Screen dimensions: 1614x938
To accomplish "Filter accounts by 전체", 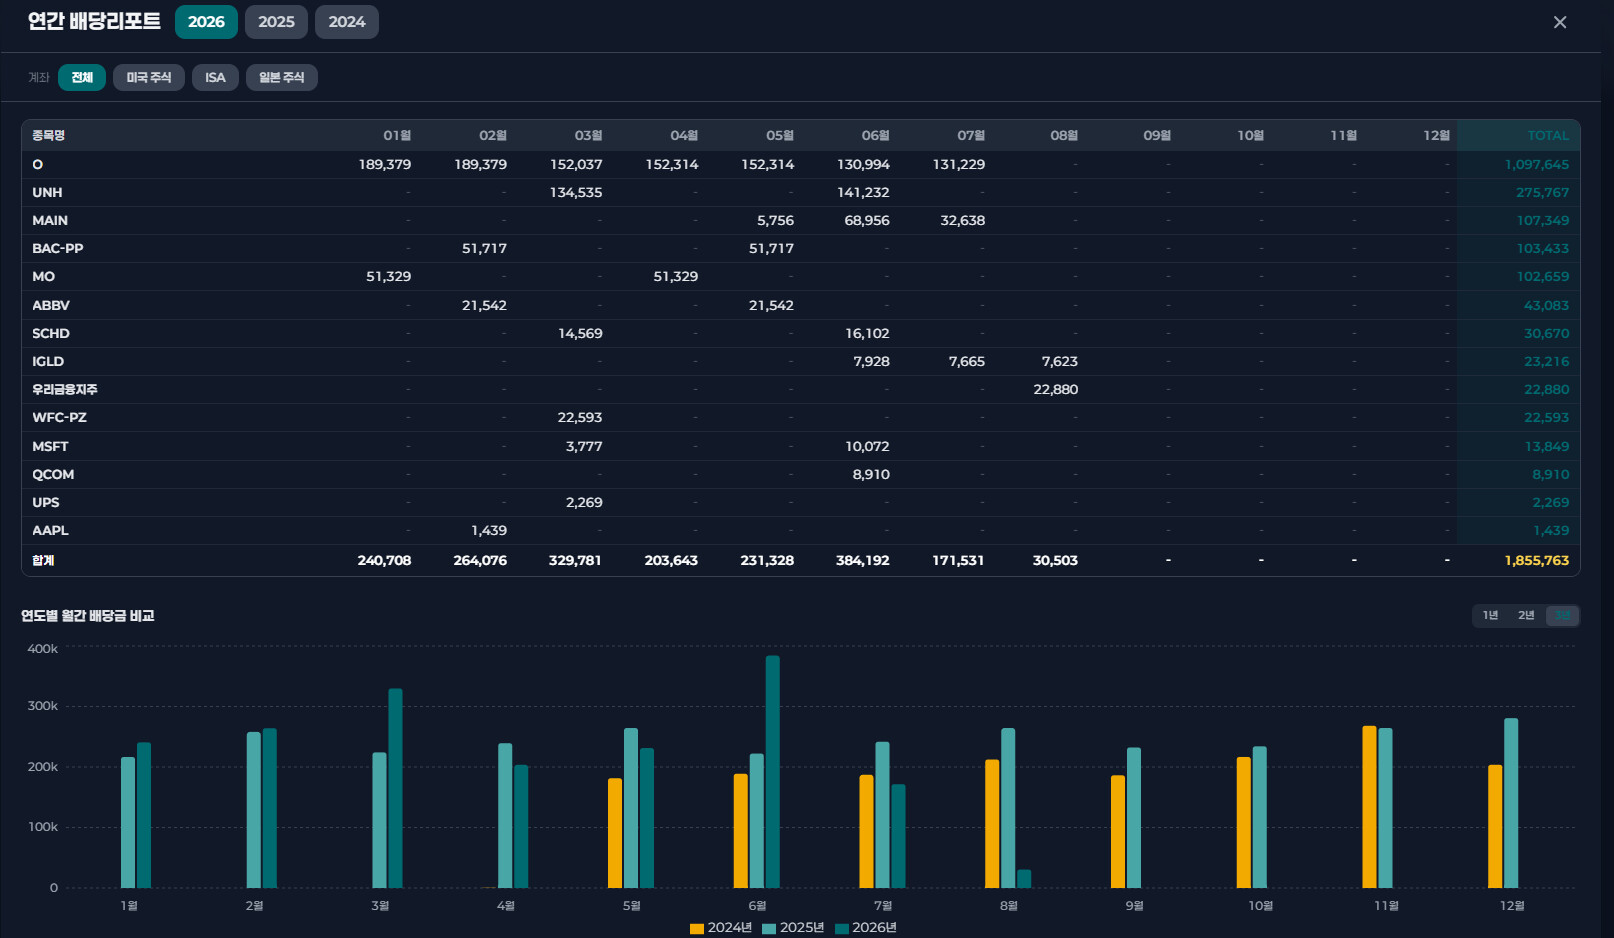I will click(x=82, y=77).
